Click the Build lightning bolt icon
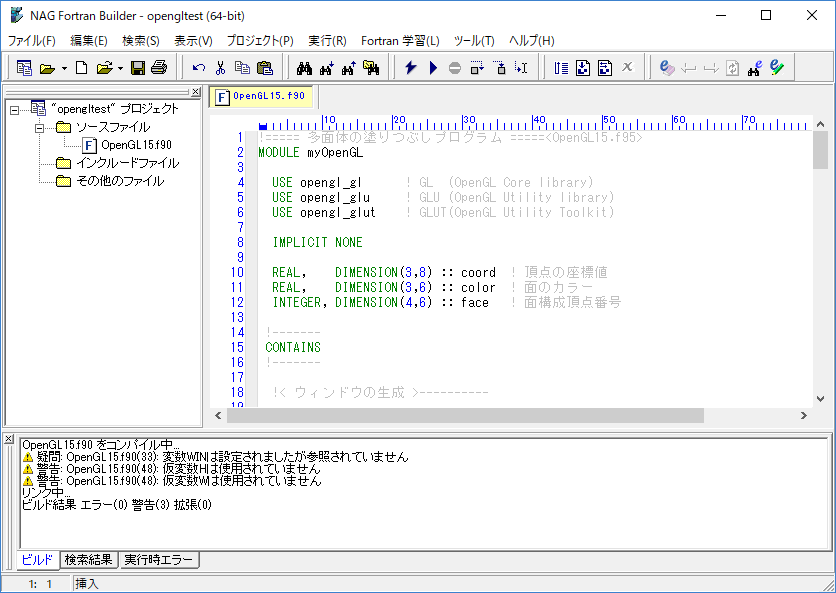 pyautogui.click(x=411, y=68)
